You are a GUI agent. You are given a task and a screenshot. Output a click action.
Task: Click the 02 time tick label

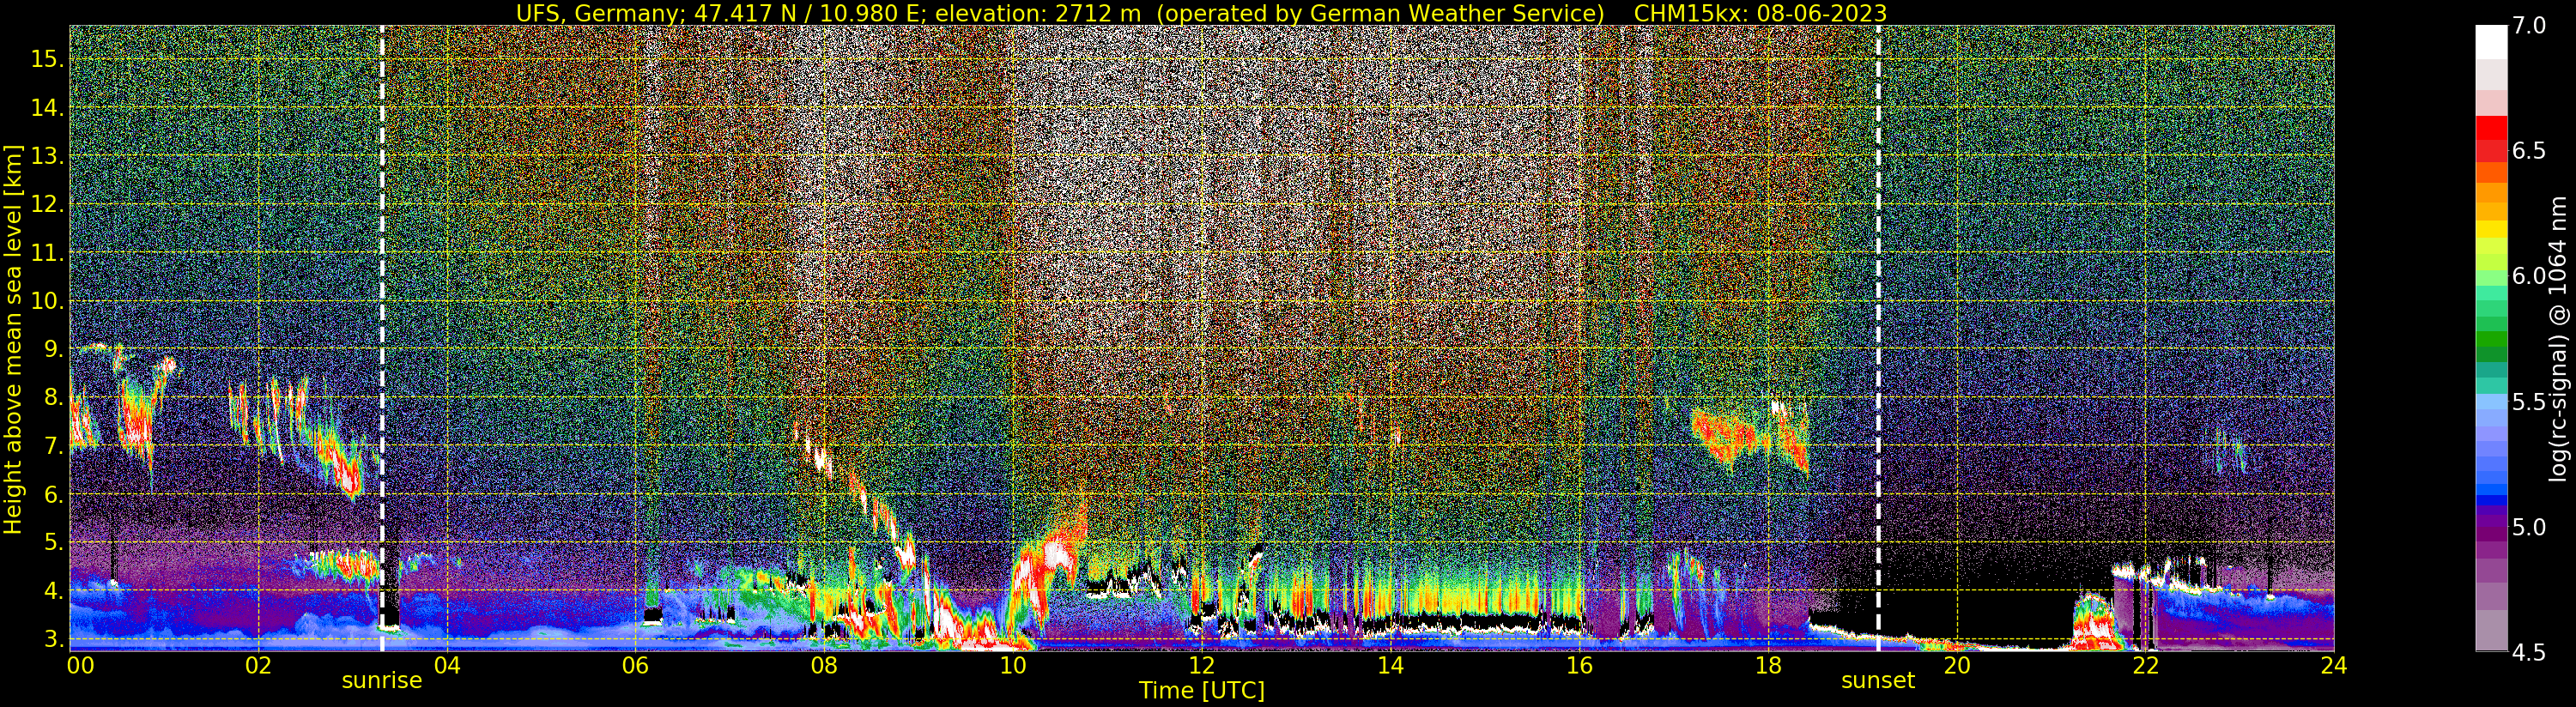(259, 666)
